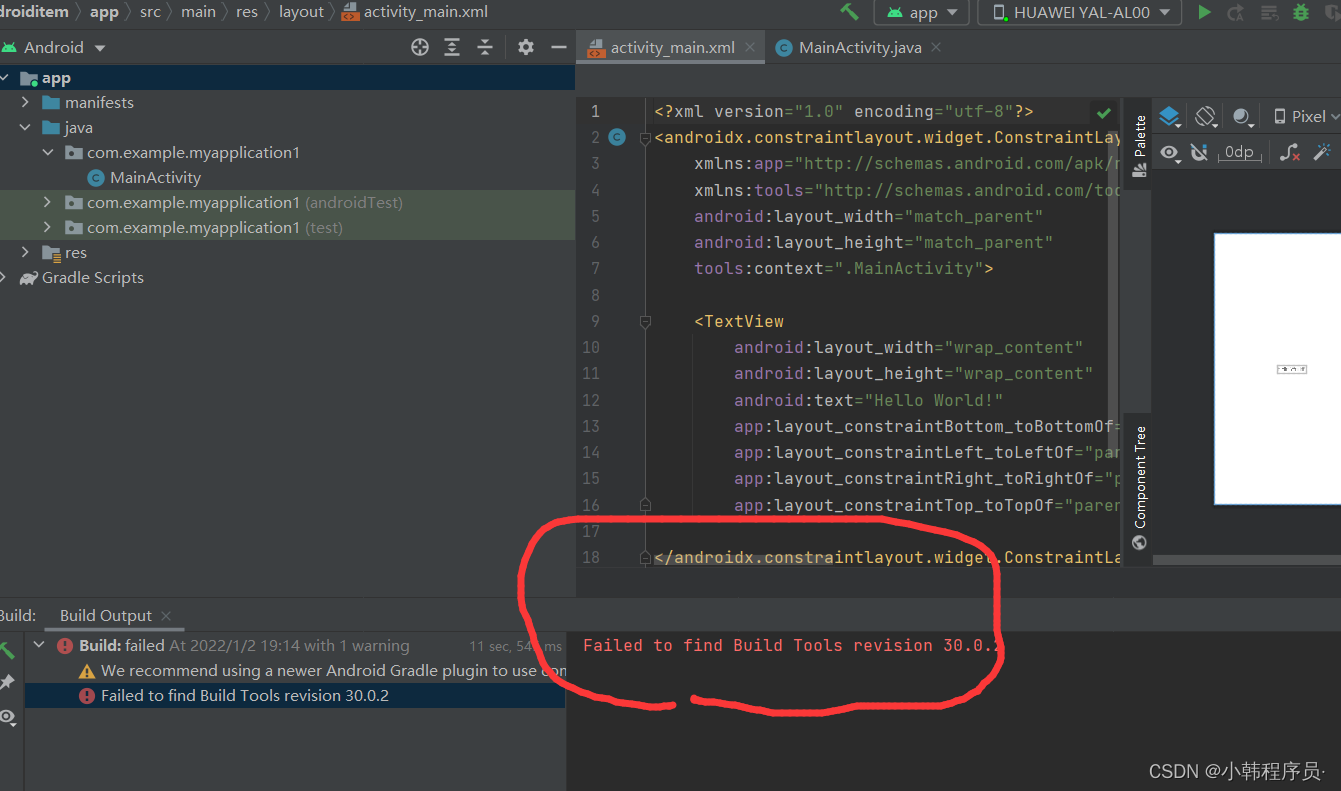The image size is (1341, 791).
Task: Toggle Palette side panel tab
Action: (1139, 146)
